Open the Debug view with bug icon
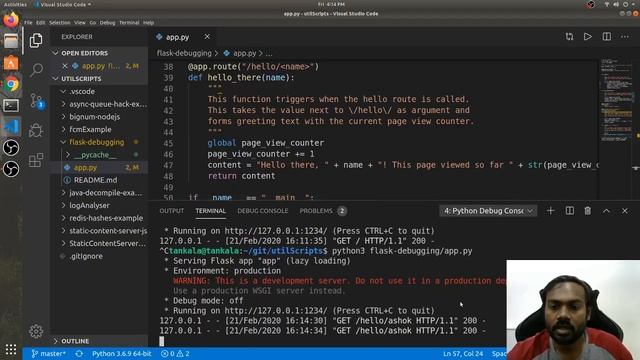The width and height of the screenshot is (640, 360). (36, 130)
